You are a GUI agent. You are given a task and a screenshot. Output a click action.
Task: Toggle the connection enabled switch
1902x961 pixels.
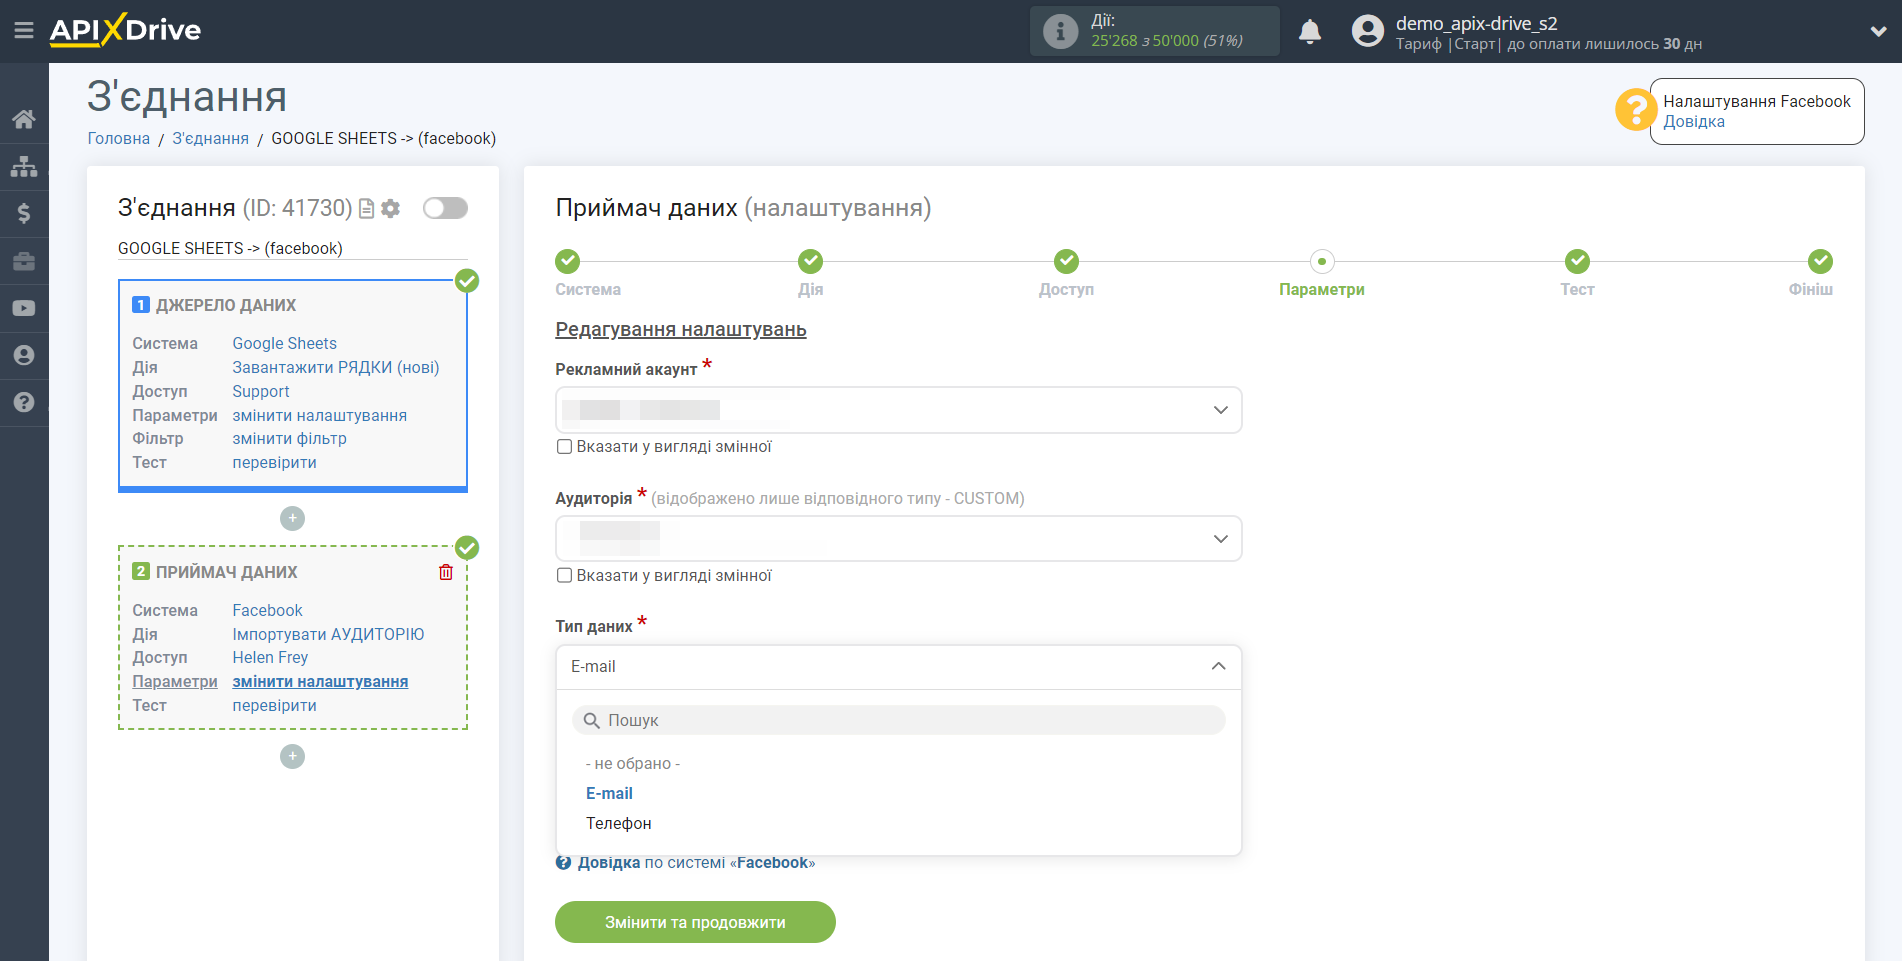pos(445,208)
